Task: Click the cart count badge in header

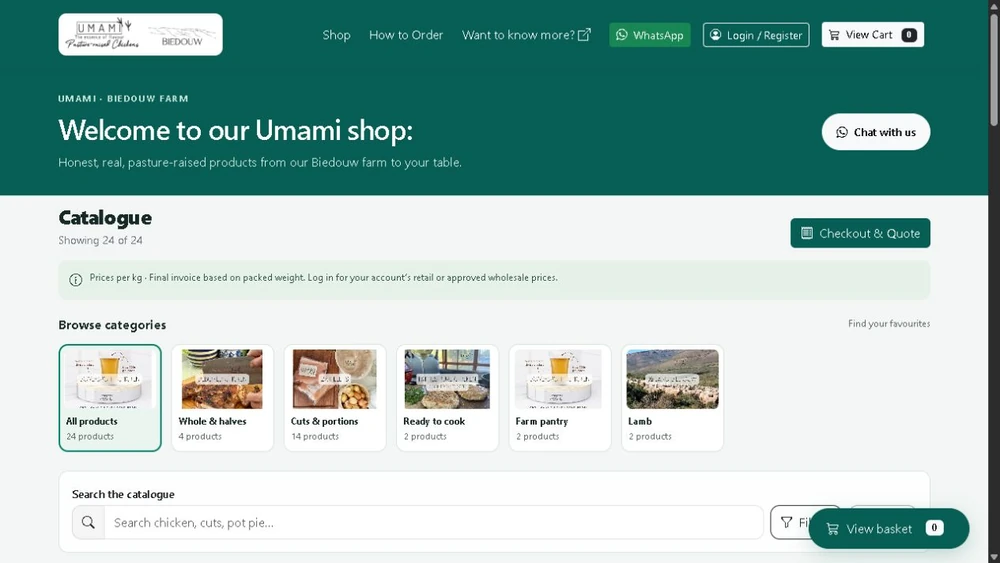Action: (909, 35)
